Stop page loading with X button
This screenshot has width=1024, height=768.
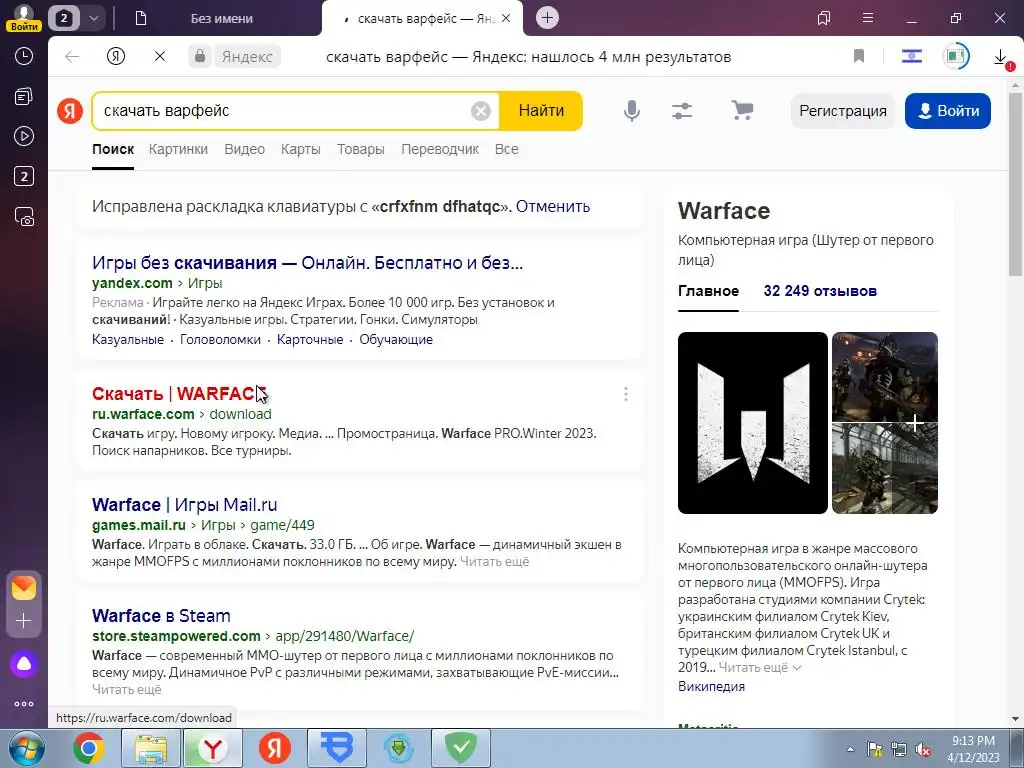pos(159,56)
